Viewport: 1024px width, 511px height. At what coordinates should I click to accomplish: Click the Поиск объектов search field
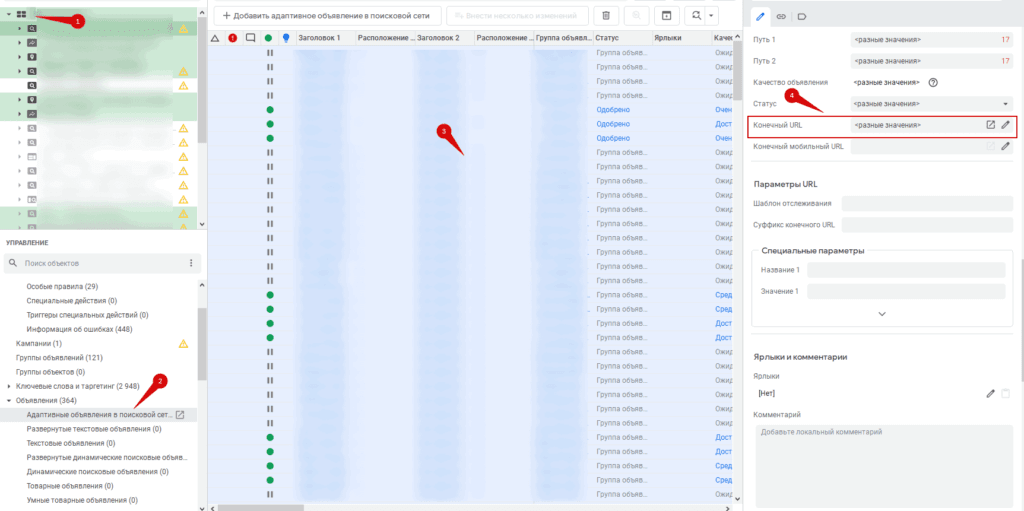103,263
